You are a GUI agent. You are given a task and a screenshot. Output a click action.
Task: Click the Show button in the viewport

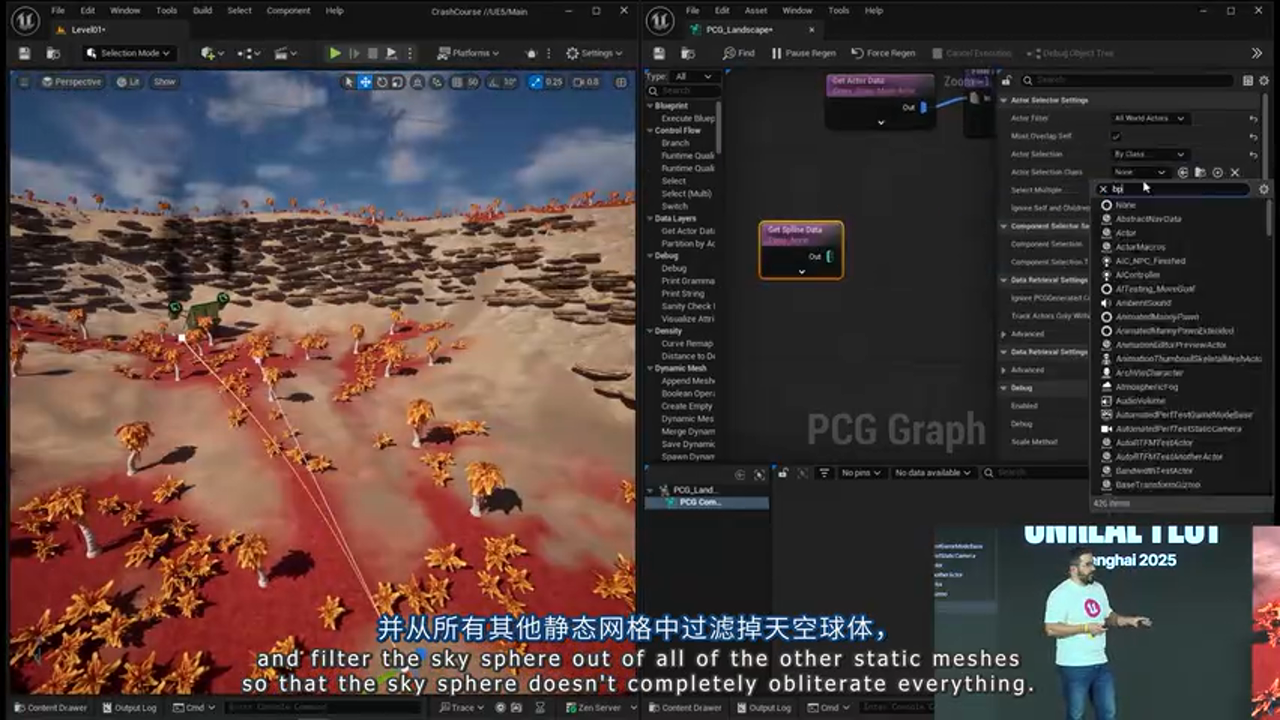(x=164, y=82)
